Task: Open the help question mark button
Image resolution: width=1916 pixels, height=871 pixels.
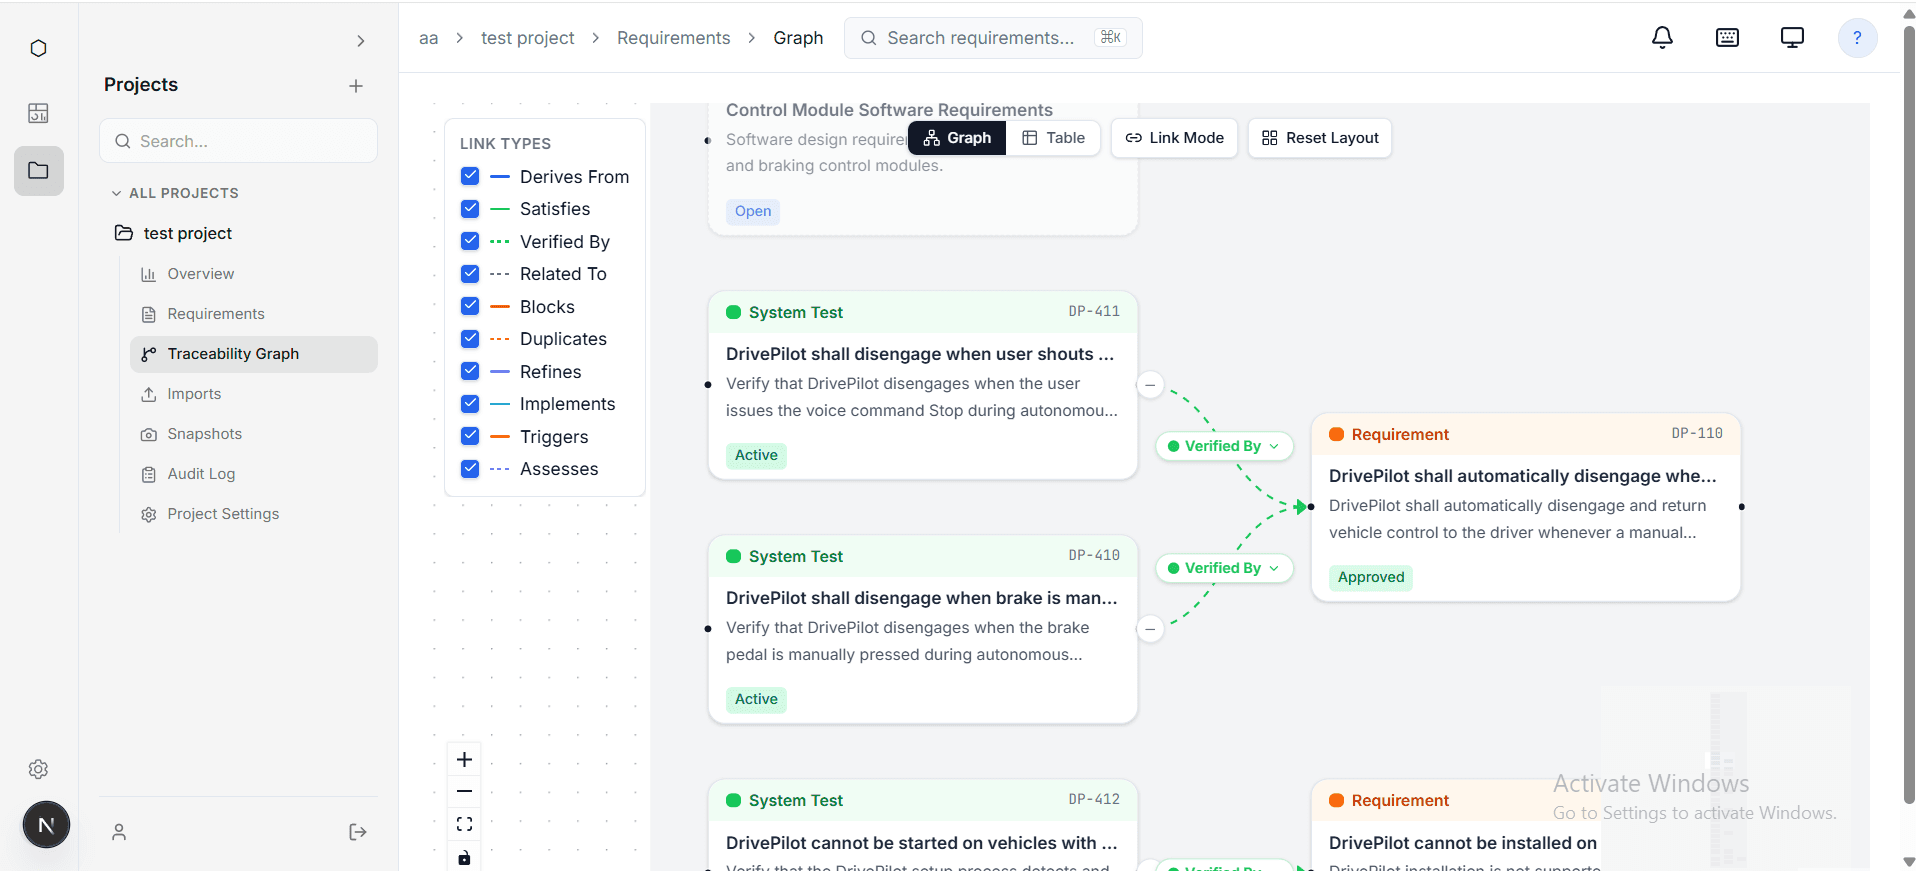Action: [x=1857, y=38]
